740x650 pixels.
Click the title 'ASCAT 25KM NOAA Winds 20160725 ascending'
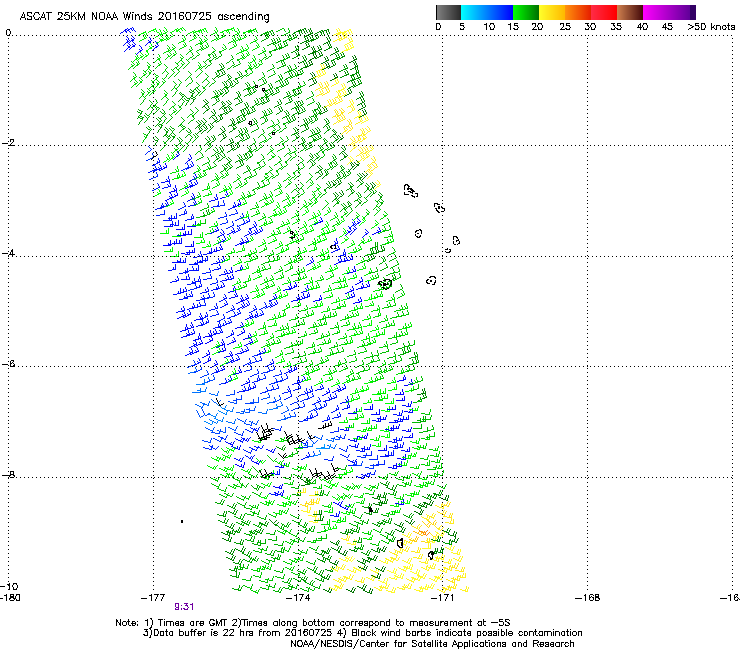(x=144, y=17)
